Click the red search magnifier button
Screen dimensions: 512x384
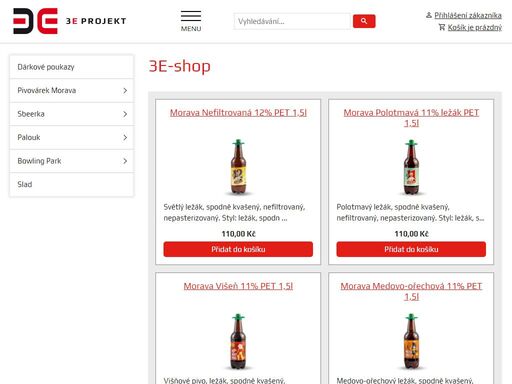[x=364, y=21]
